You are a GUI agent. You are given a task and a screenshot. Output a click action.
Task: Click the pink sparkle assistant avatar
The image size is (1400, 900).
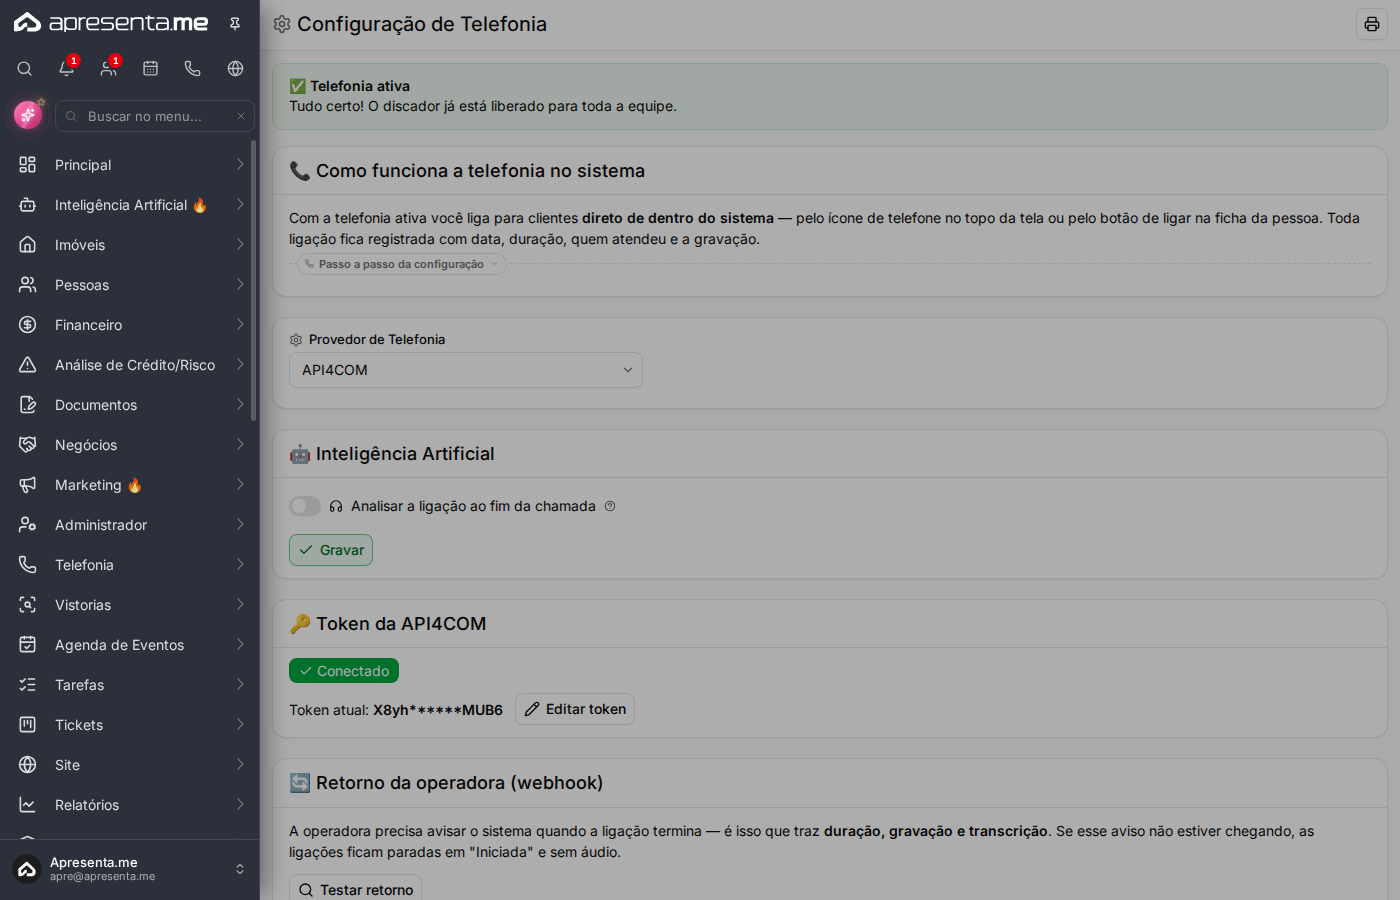coord(28,115)
